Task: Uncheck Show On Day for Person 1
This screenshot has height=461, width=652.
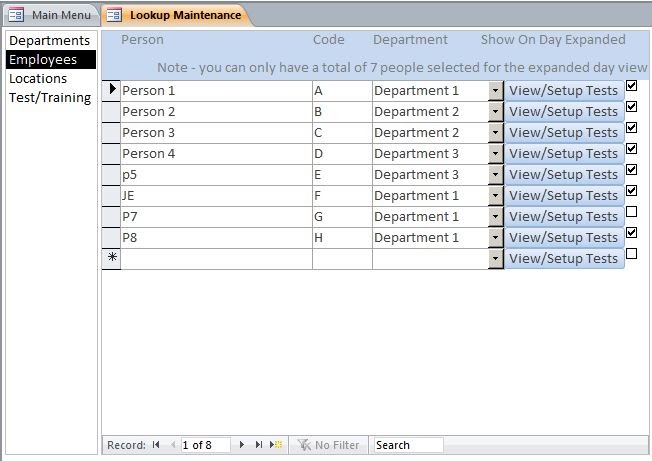Action: 631,86
